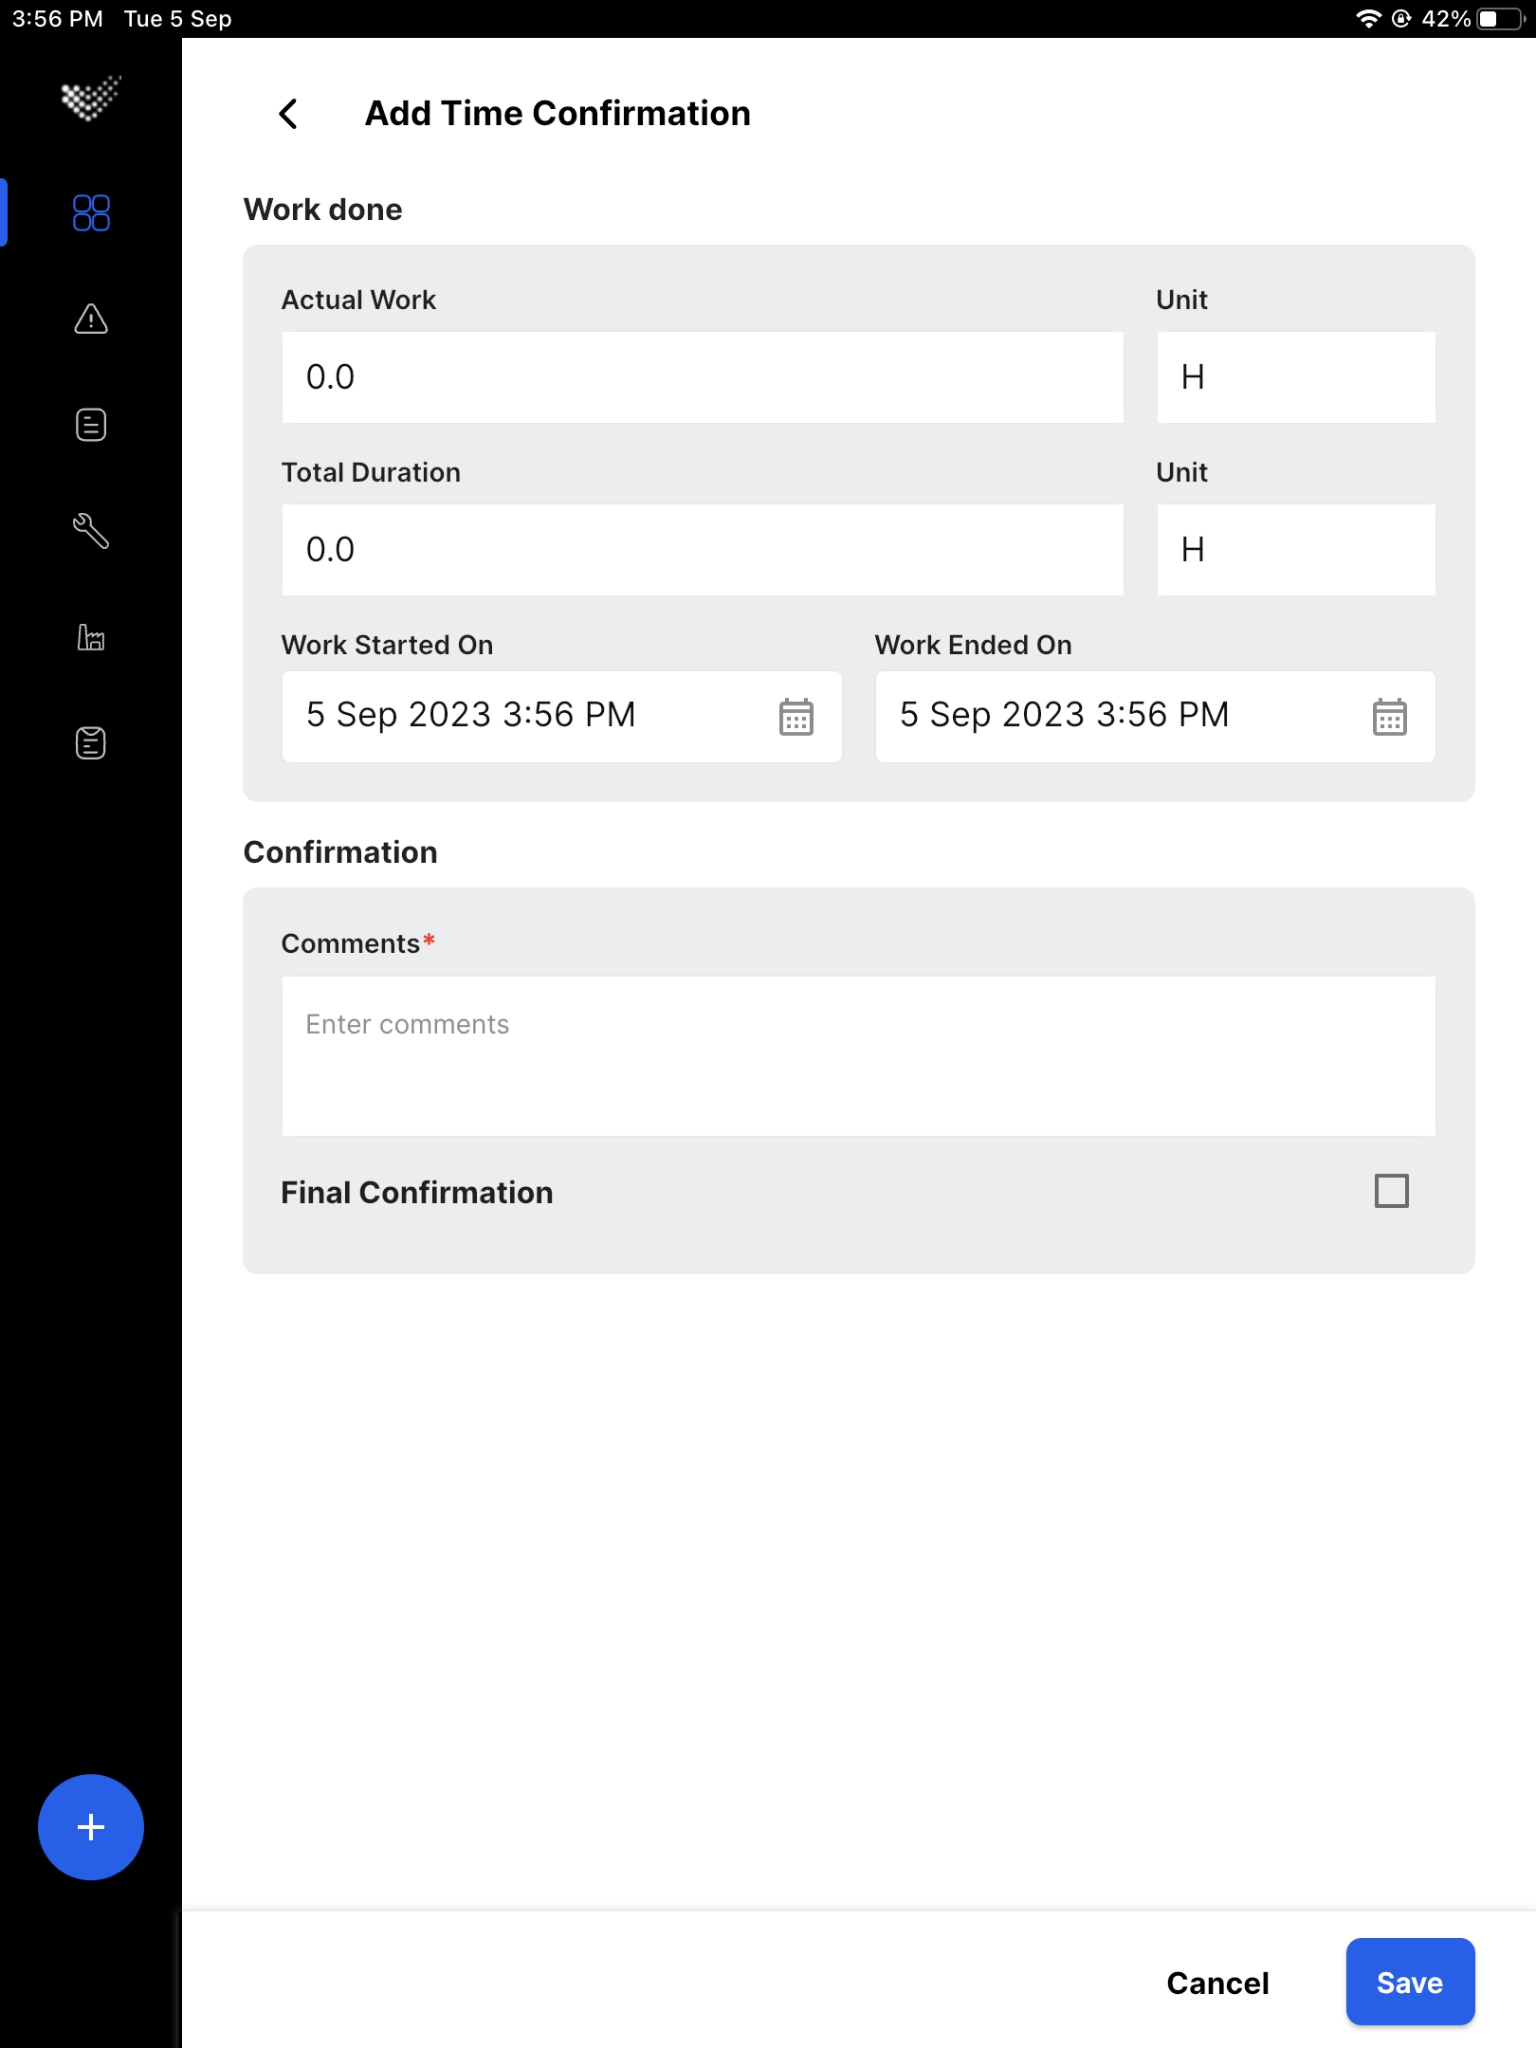The height and width of the screenshot is (2048, 1536).
Task: Open the Total Duration unit selector
Action: click(x=1296, y=550)
